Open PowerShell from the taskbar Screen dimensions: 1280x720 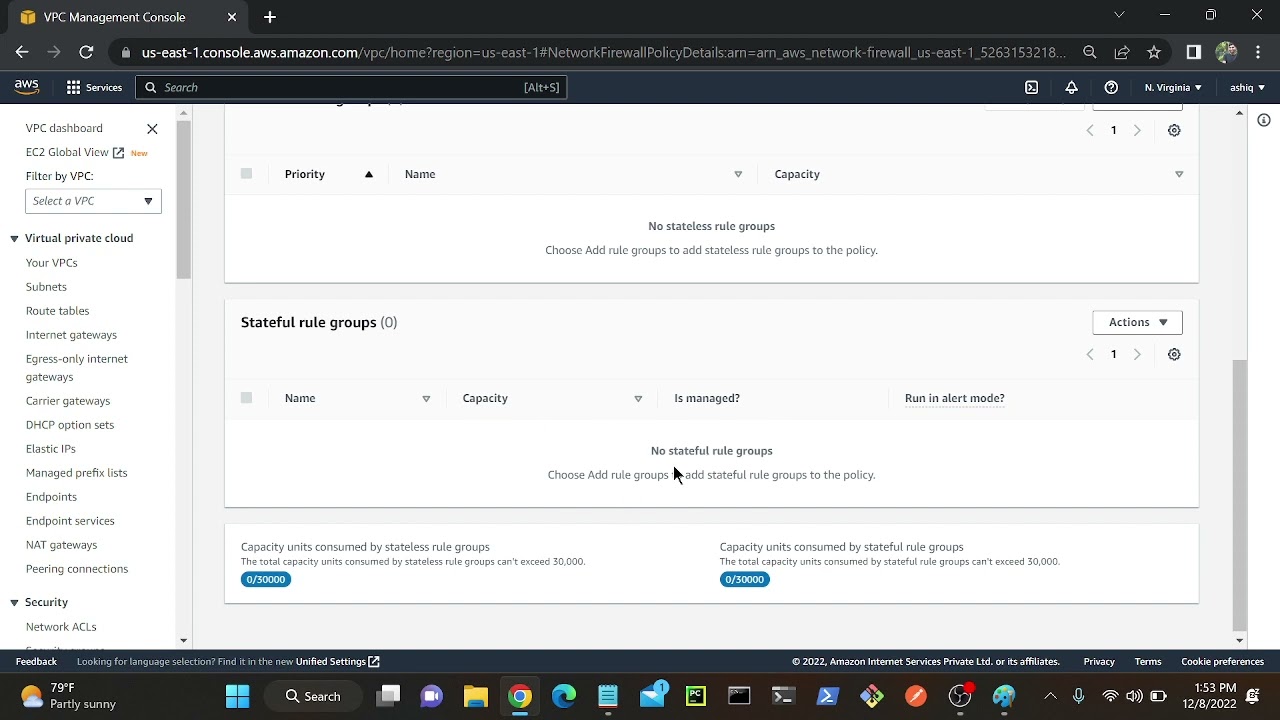(x=828, y=696)
